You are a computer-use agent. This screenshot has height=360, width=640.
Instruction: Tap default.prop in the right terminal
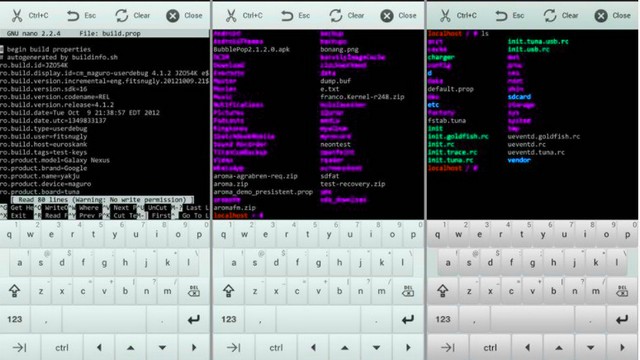[x=451, y=89]
